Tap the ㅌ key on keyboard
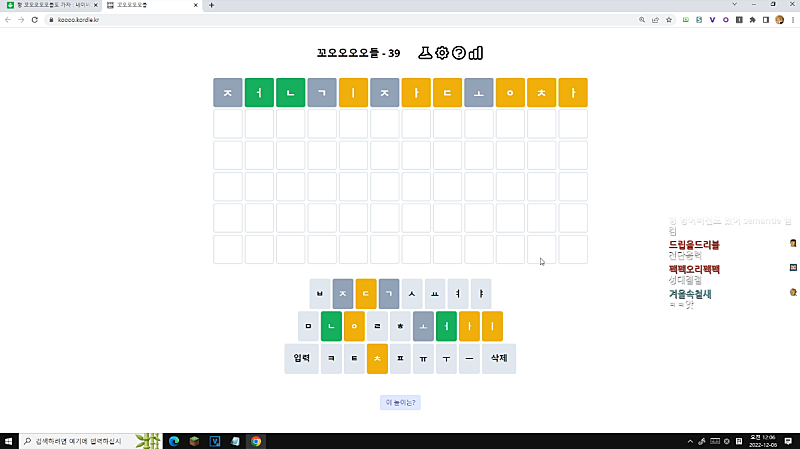The height and width of the screenshot is (449, 800). click(354, 359)
